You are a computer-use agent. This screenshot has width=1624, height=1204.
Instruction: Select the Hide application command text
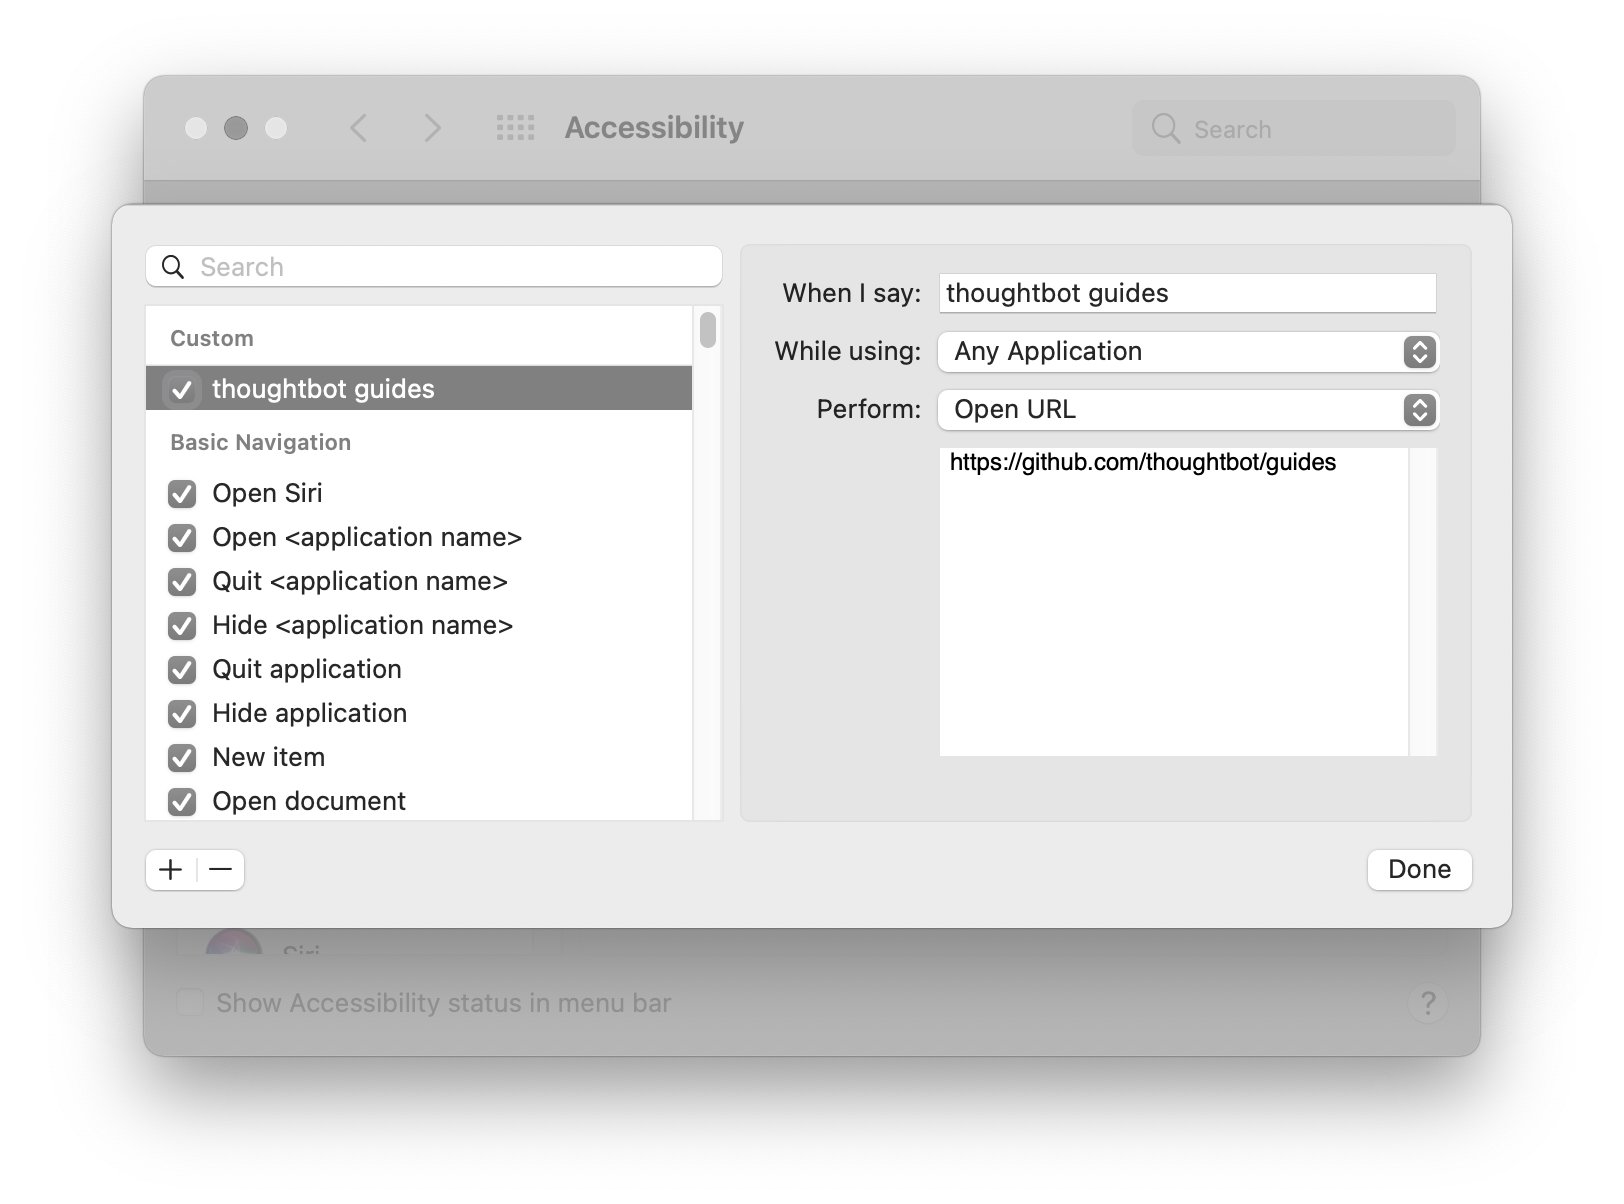pyautogui.click(x=309, y=713)
